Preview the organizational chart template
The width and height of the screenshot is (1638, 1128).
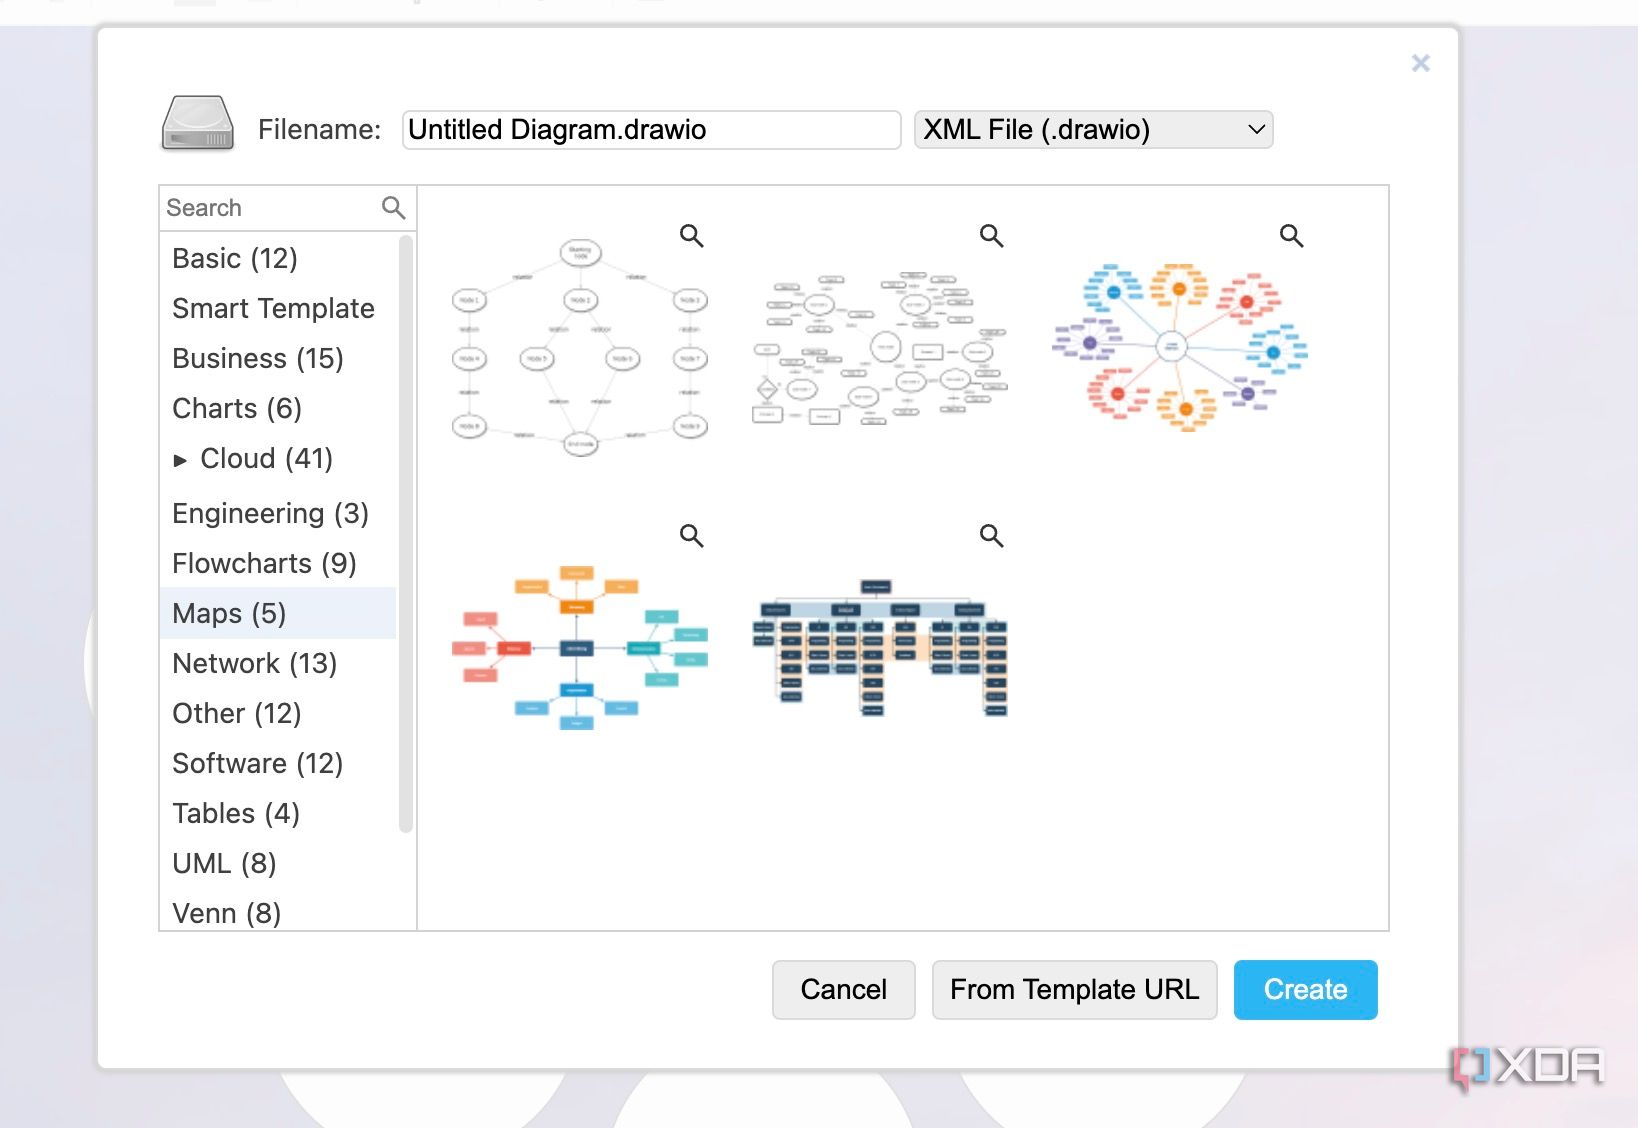[991, 535]
